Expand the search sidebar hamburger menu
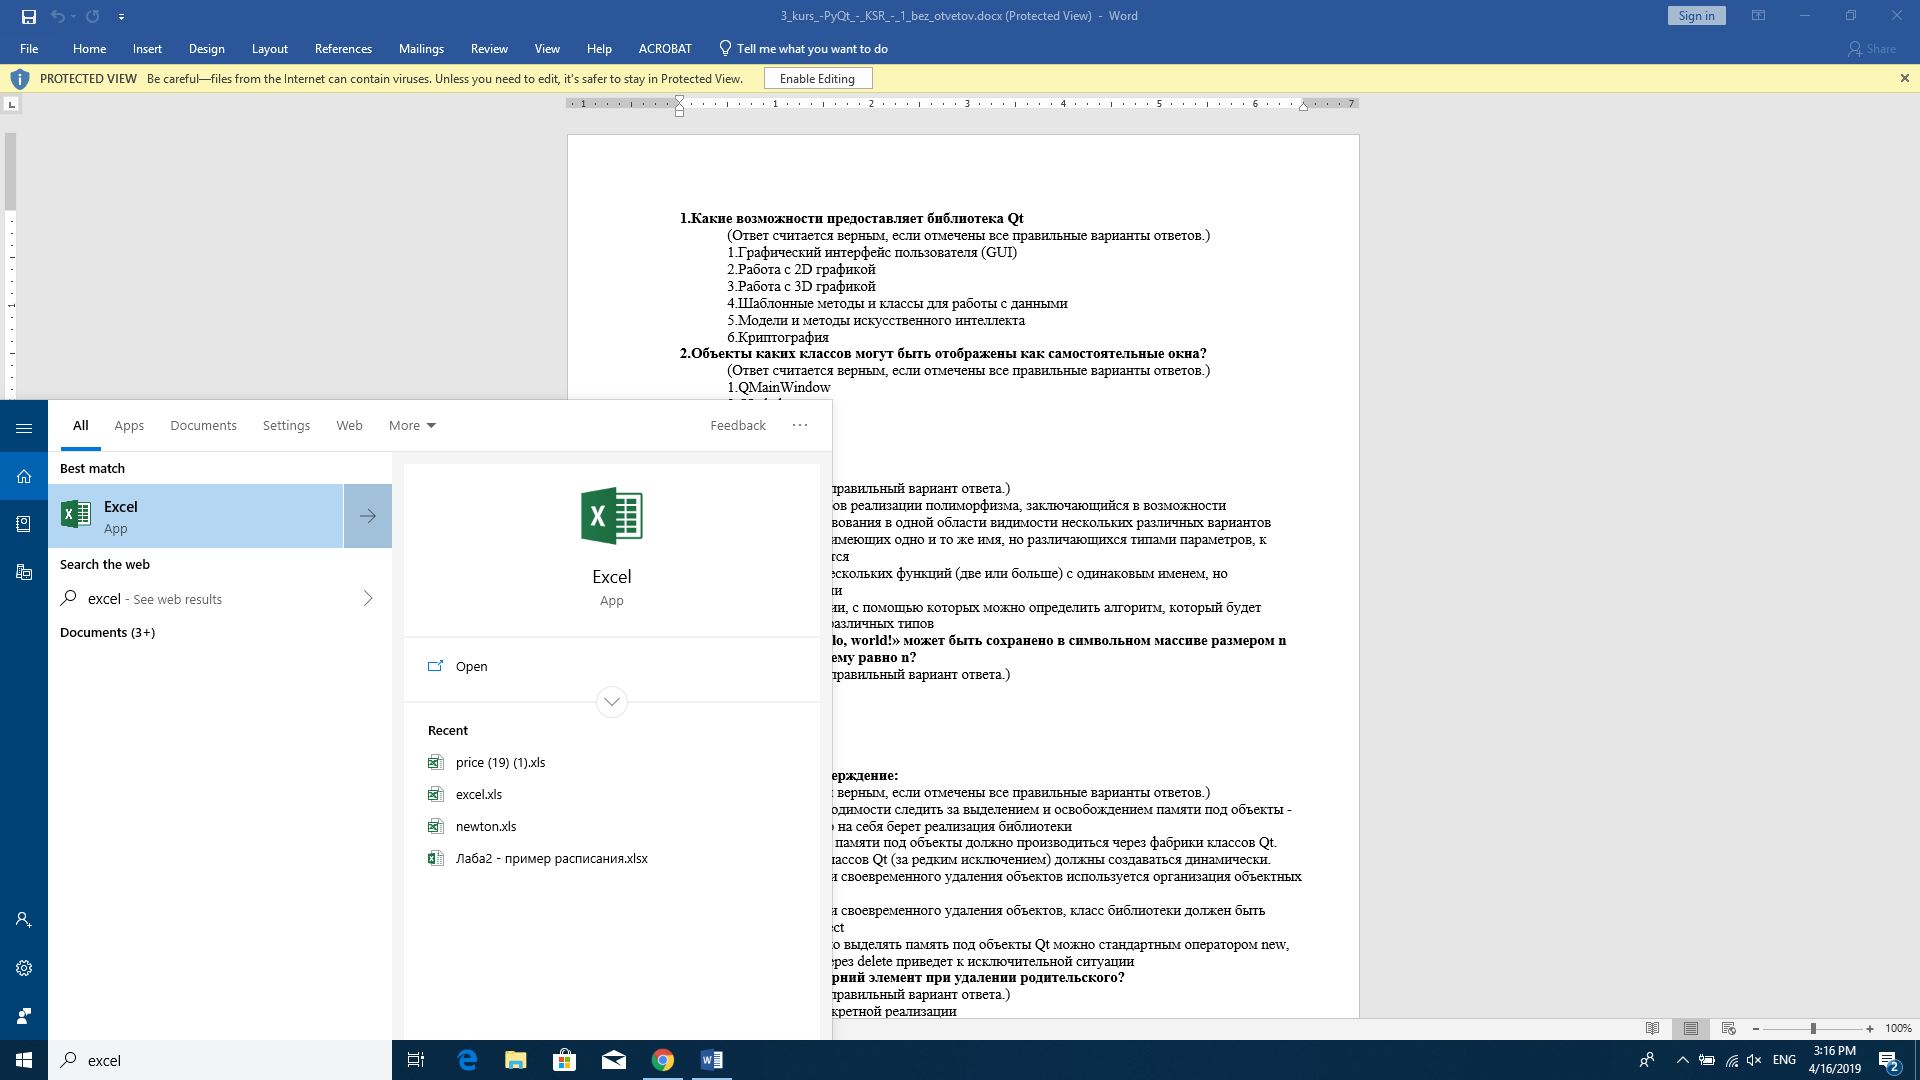Screen dimensions: 1920x1080 [24, 428]
